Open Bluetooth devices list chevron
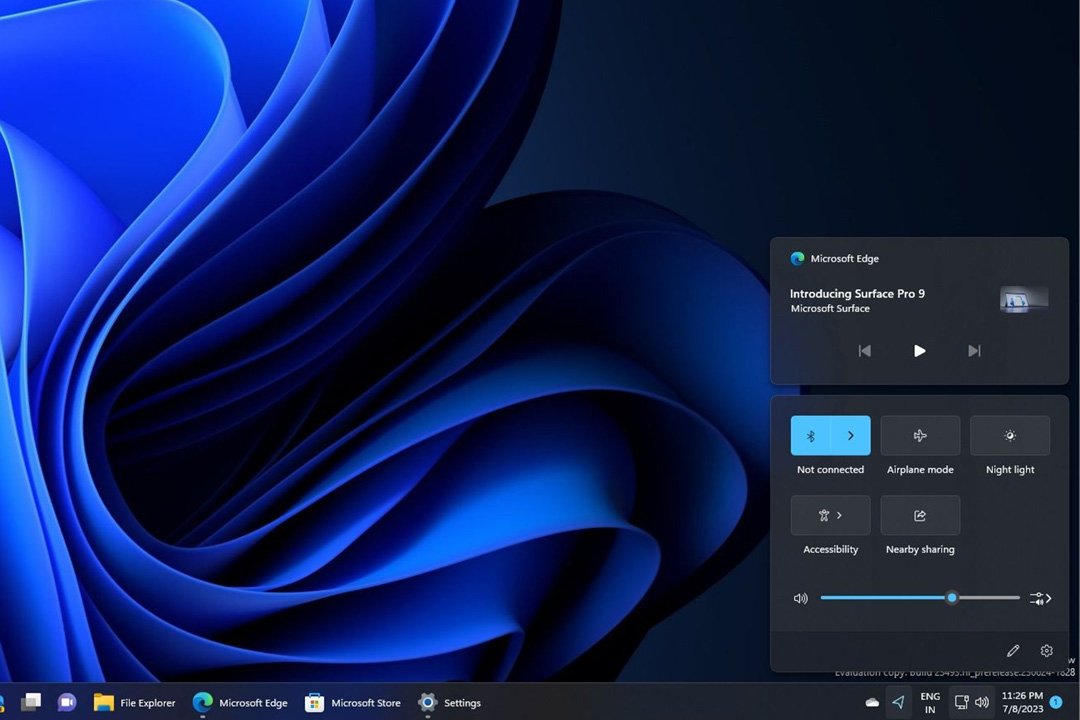Screen dimensions: 1080x720 pos(851,435)
